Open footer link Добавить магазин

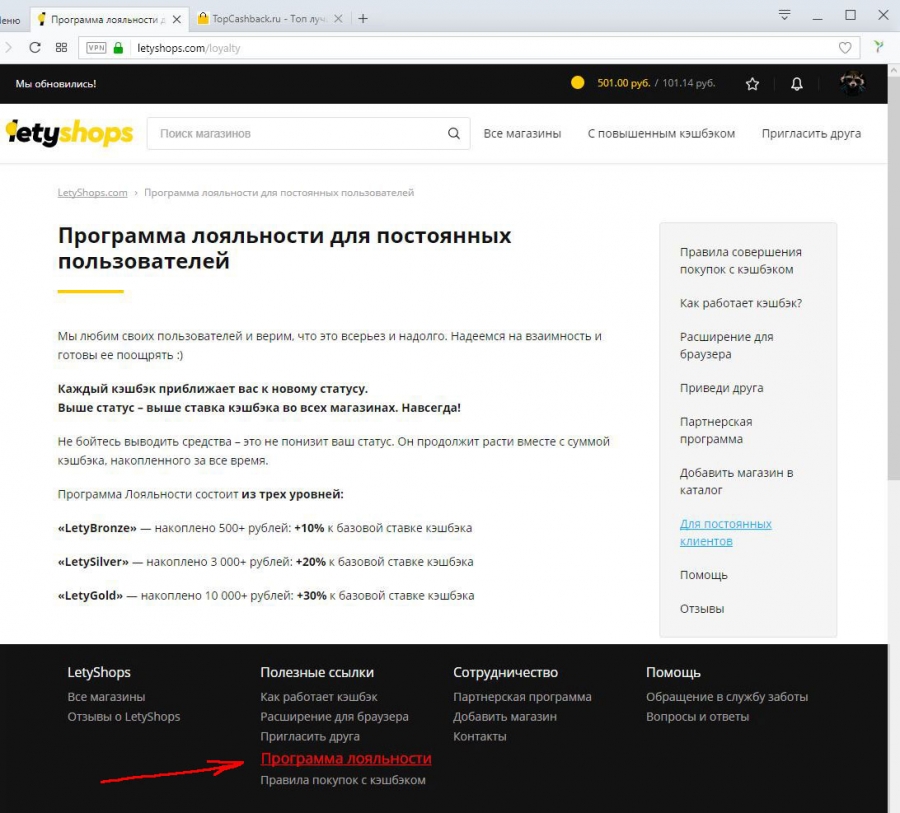click(505, 717)
